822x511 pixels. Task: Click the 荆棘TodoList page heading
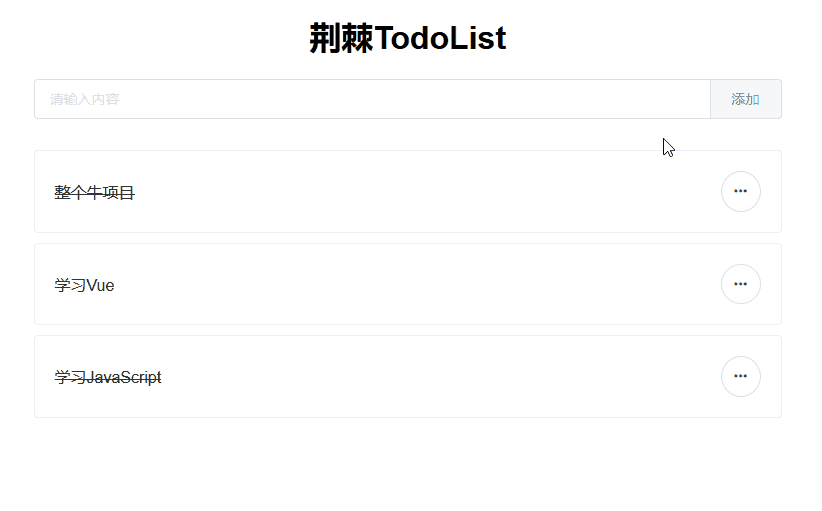408,39
